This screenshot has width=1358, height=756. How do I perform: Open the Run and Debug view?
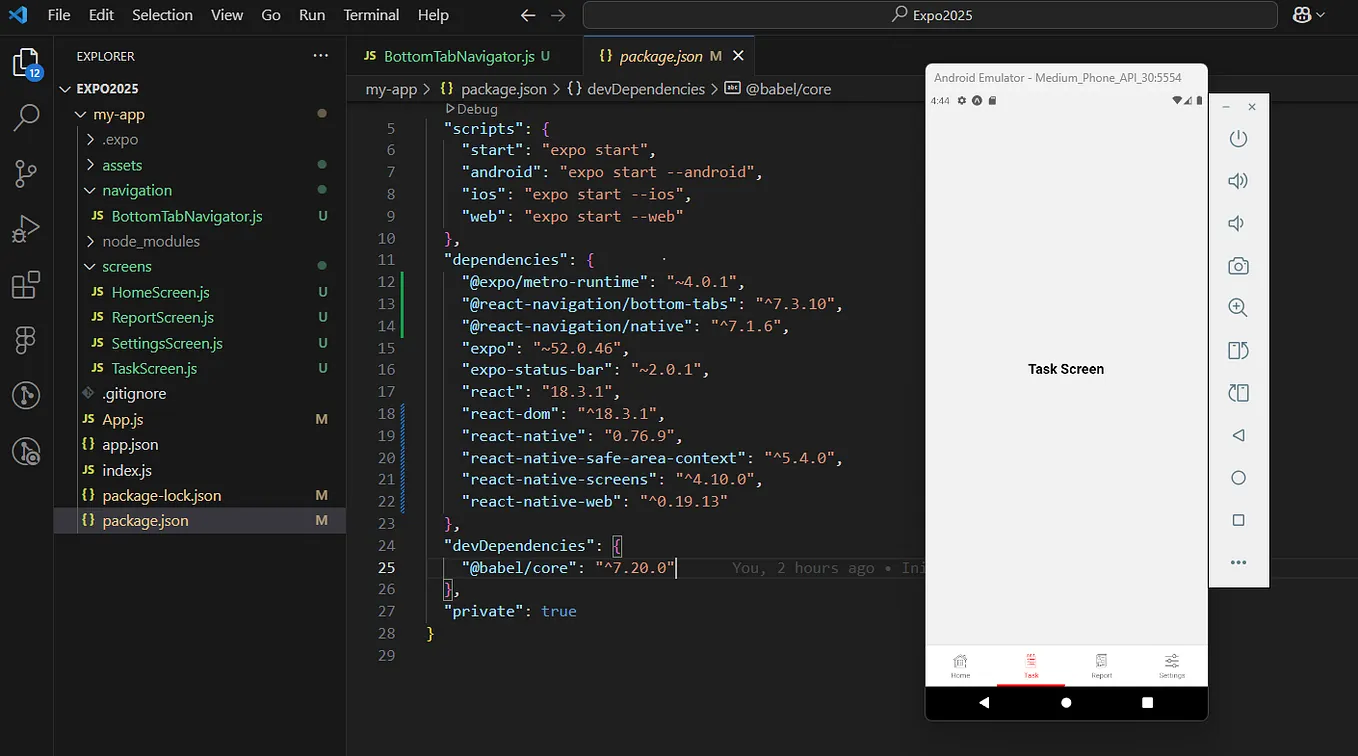tap(26, 228)
